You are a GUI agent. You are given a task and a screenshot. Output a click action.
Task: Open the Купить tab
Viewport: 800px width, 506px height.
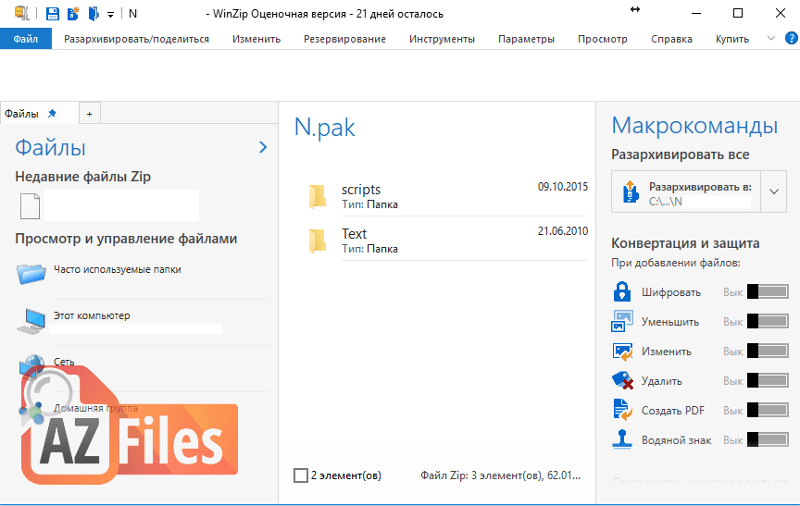(x=732, y=39)
